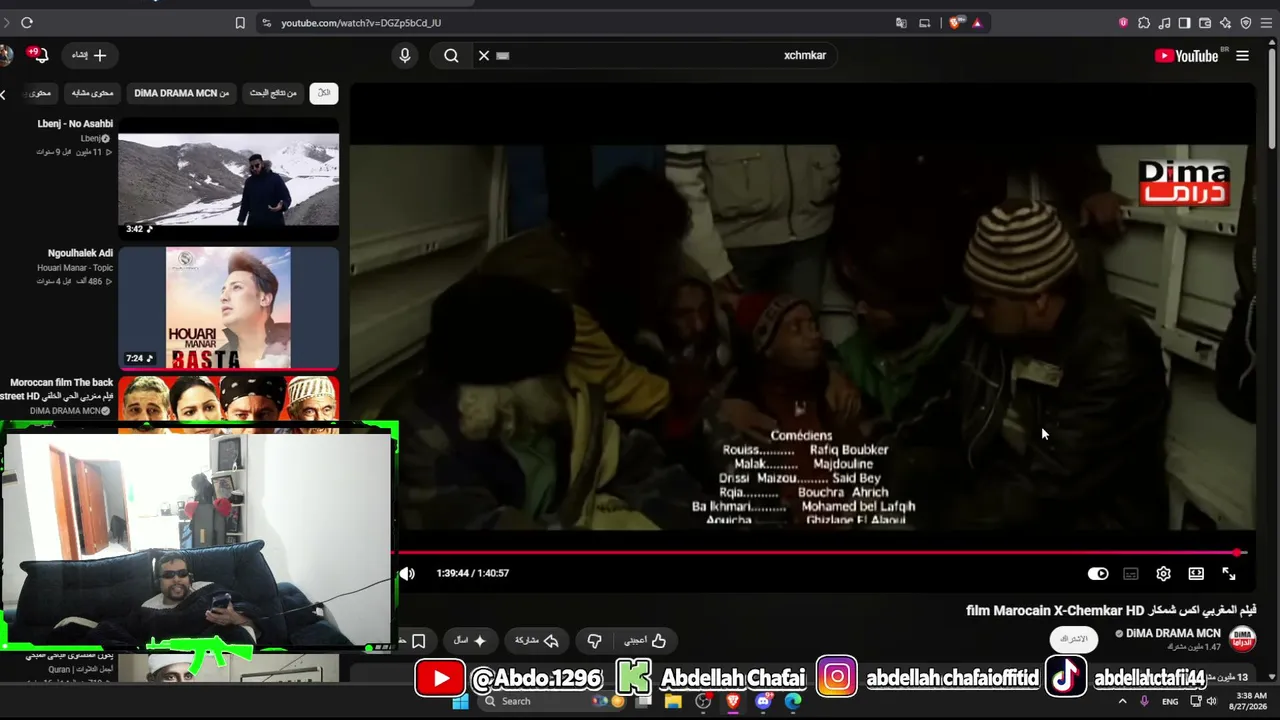Clear the search box text

click(484, 56)
